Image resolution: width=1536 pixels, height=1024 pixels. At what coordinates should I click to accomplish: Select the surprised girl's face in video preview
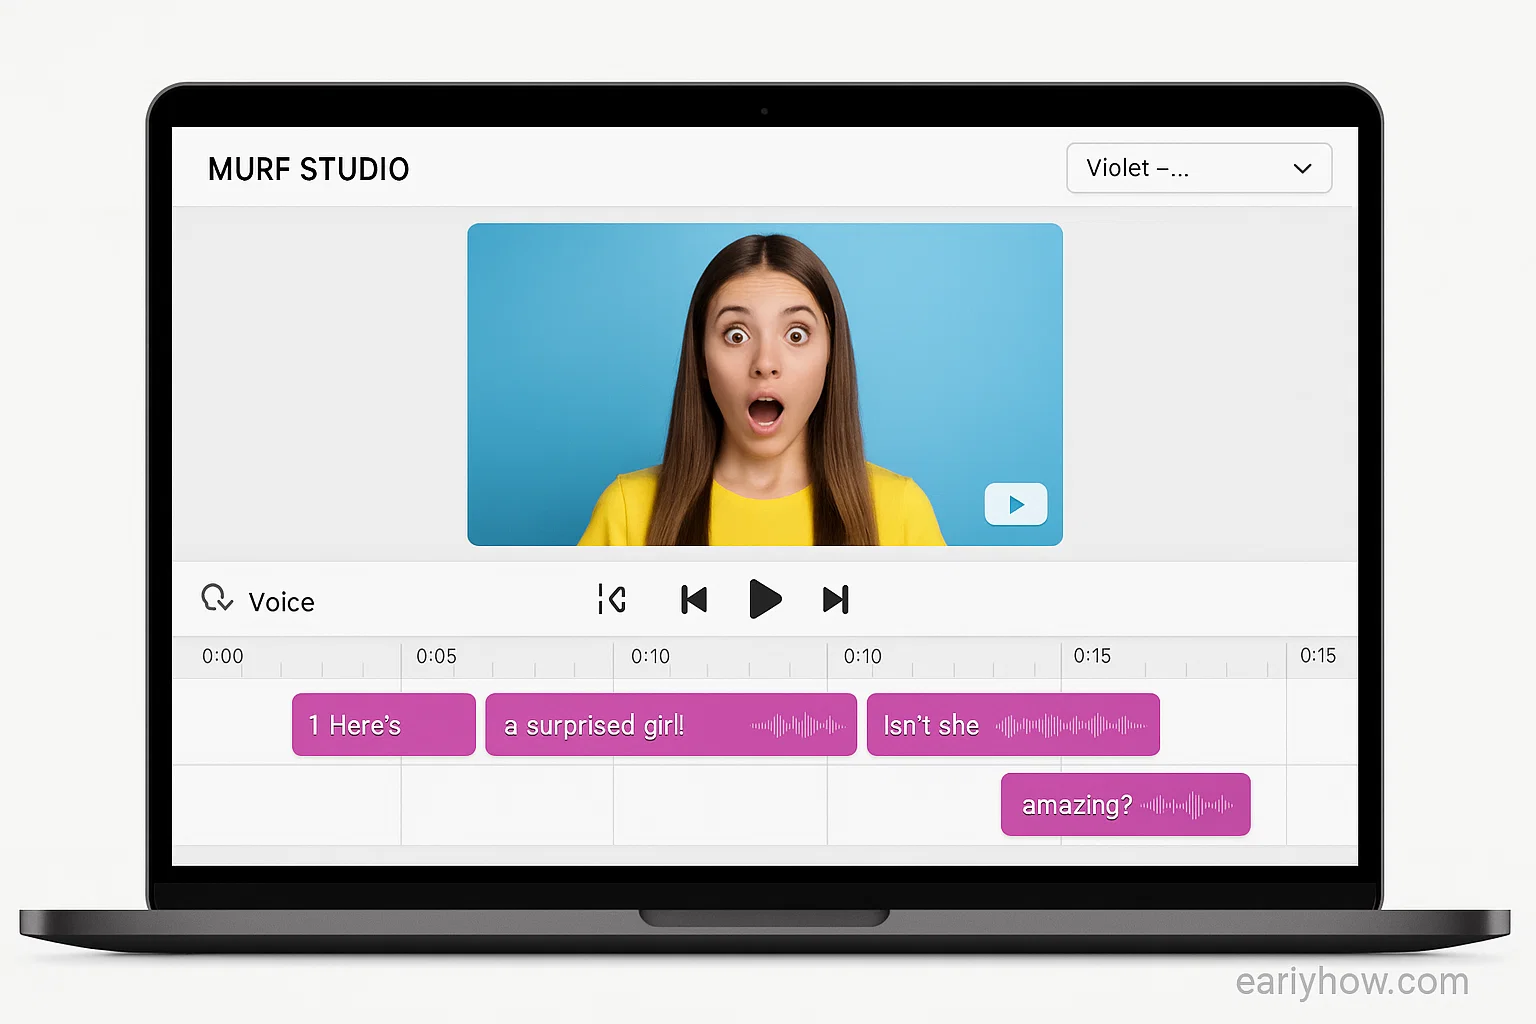(x=765, y=350)
